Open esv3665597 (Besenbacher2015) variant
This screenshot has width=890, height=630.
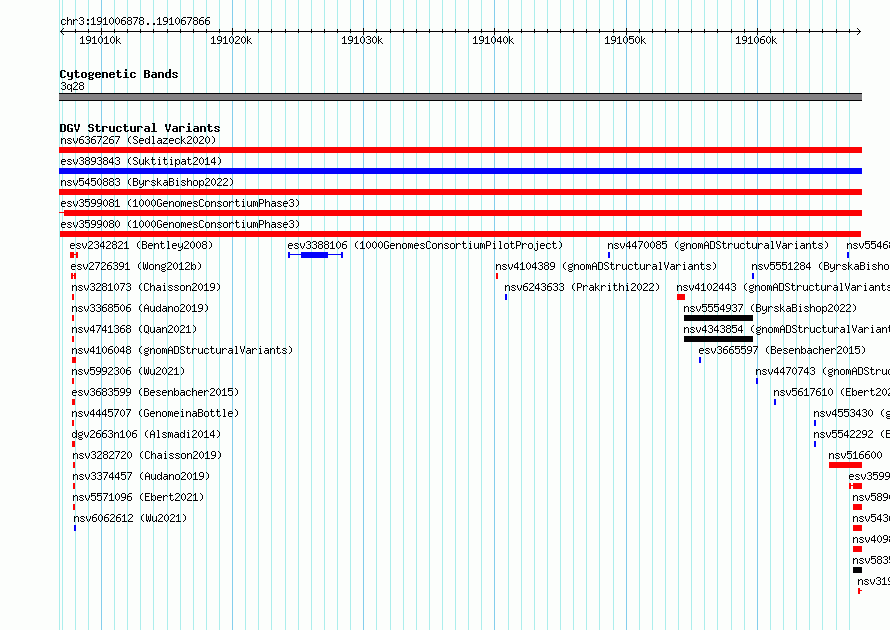782,350
